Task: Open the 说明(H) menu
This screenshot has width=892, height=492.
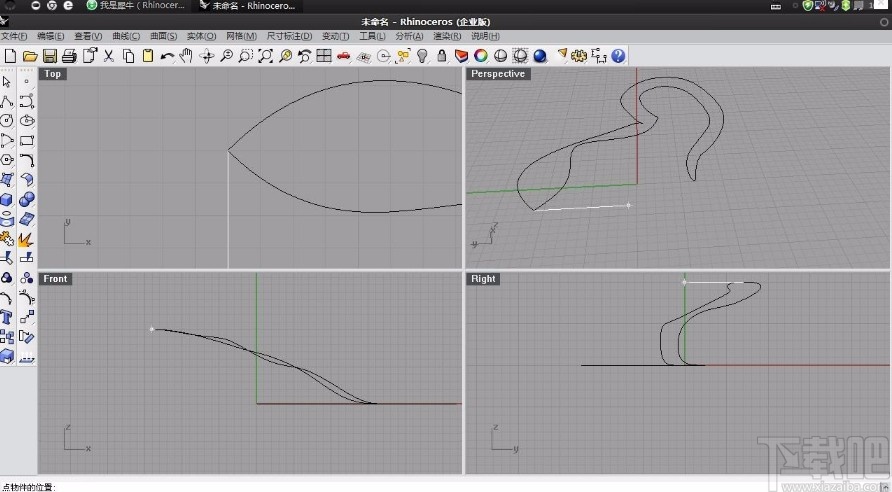Action: 485,36
